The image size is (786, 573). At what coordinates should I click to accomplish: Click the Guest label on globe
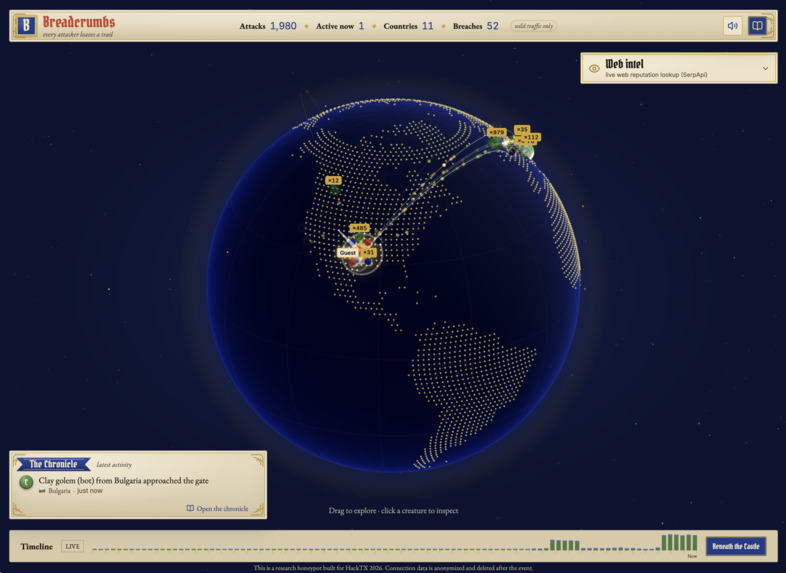tap(348, 253)
